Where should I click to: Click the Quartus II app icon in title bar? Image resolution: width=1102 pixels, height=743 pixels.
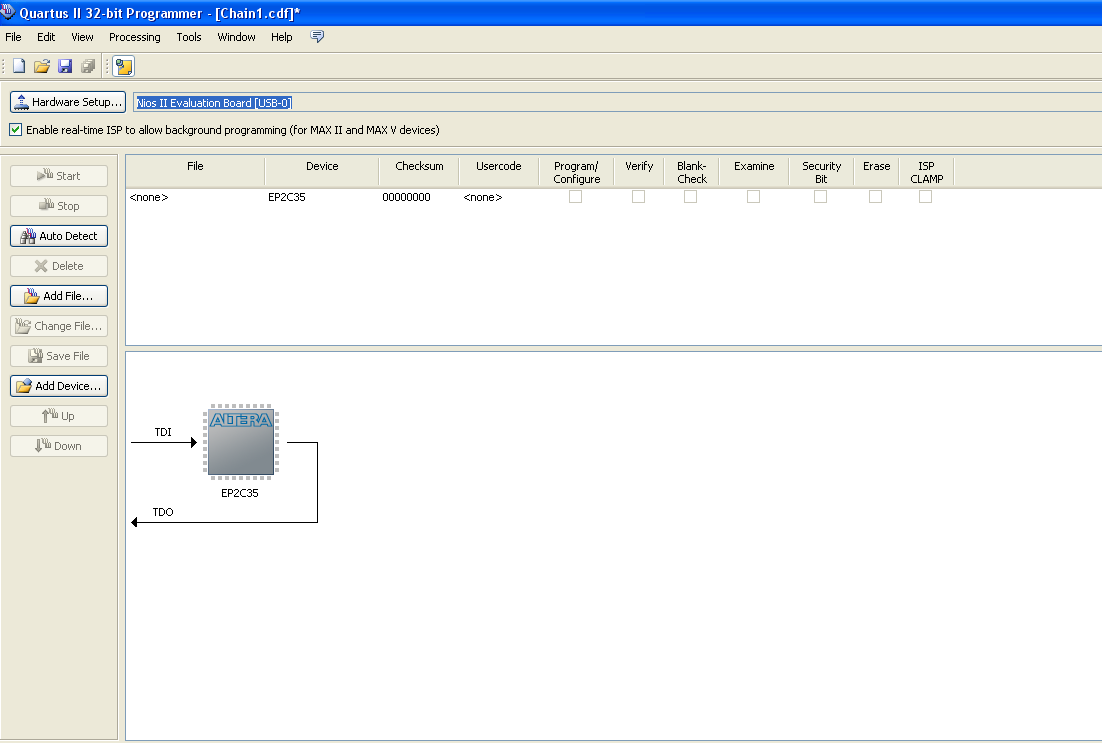[x=8, y=12]
